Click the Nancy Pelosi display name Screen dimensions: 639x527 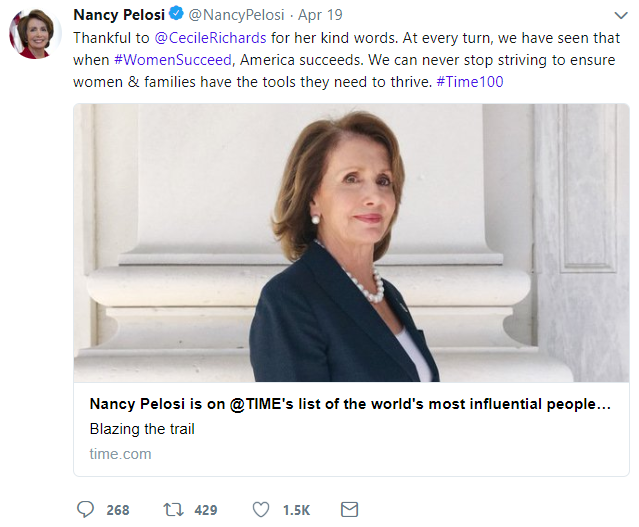click(118, 15)
